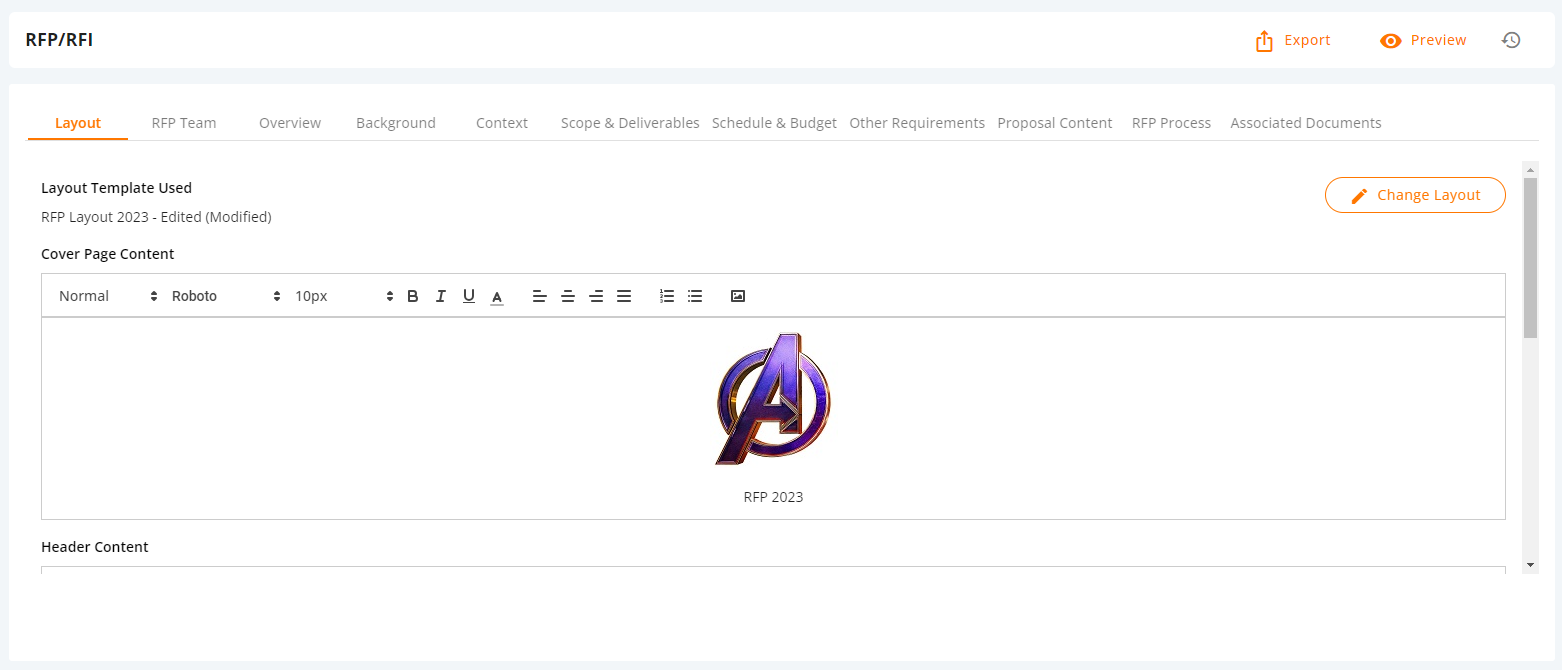The width and height of the screenshot is (1562, 670).
Task: Toggle bold formatting in cover page toolbar
Action: (413, 296)
